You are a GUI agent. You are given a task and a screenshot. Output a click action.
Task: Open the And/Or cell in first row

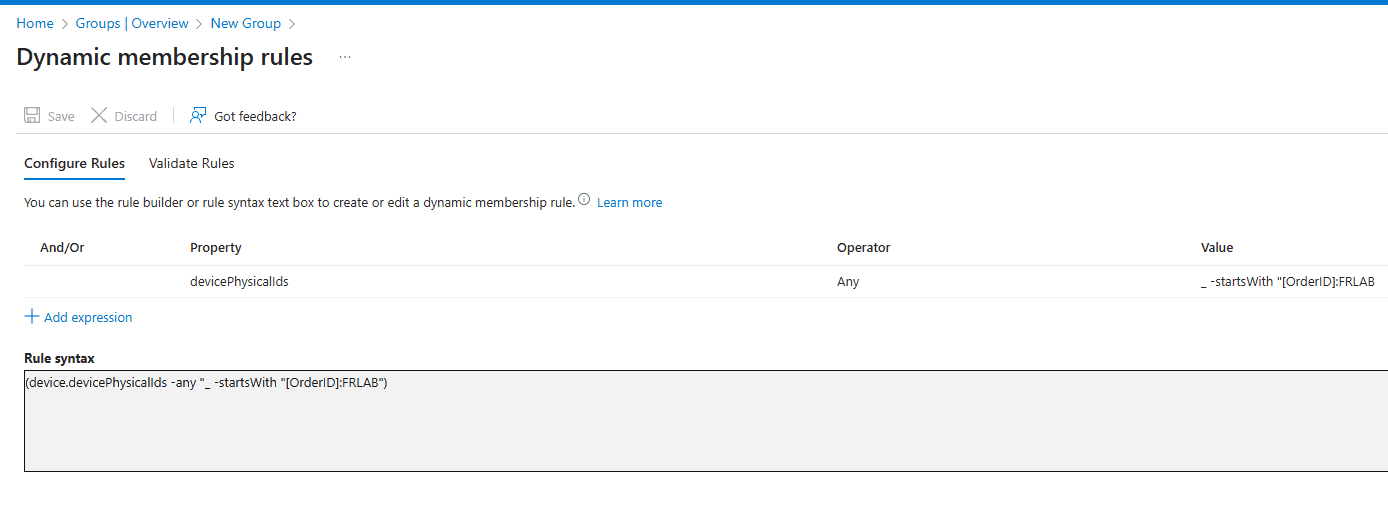pos(100,282)
